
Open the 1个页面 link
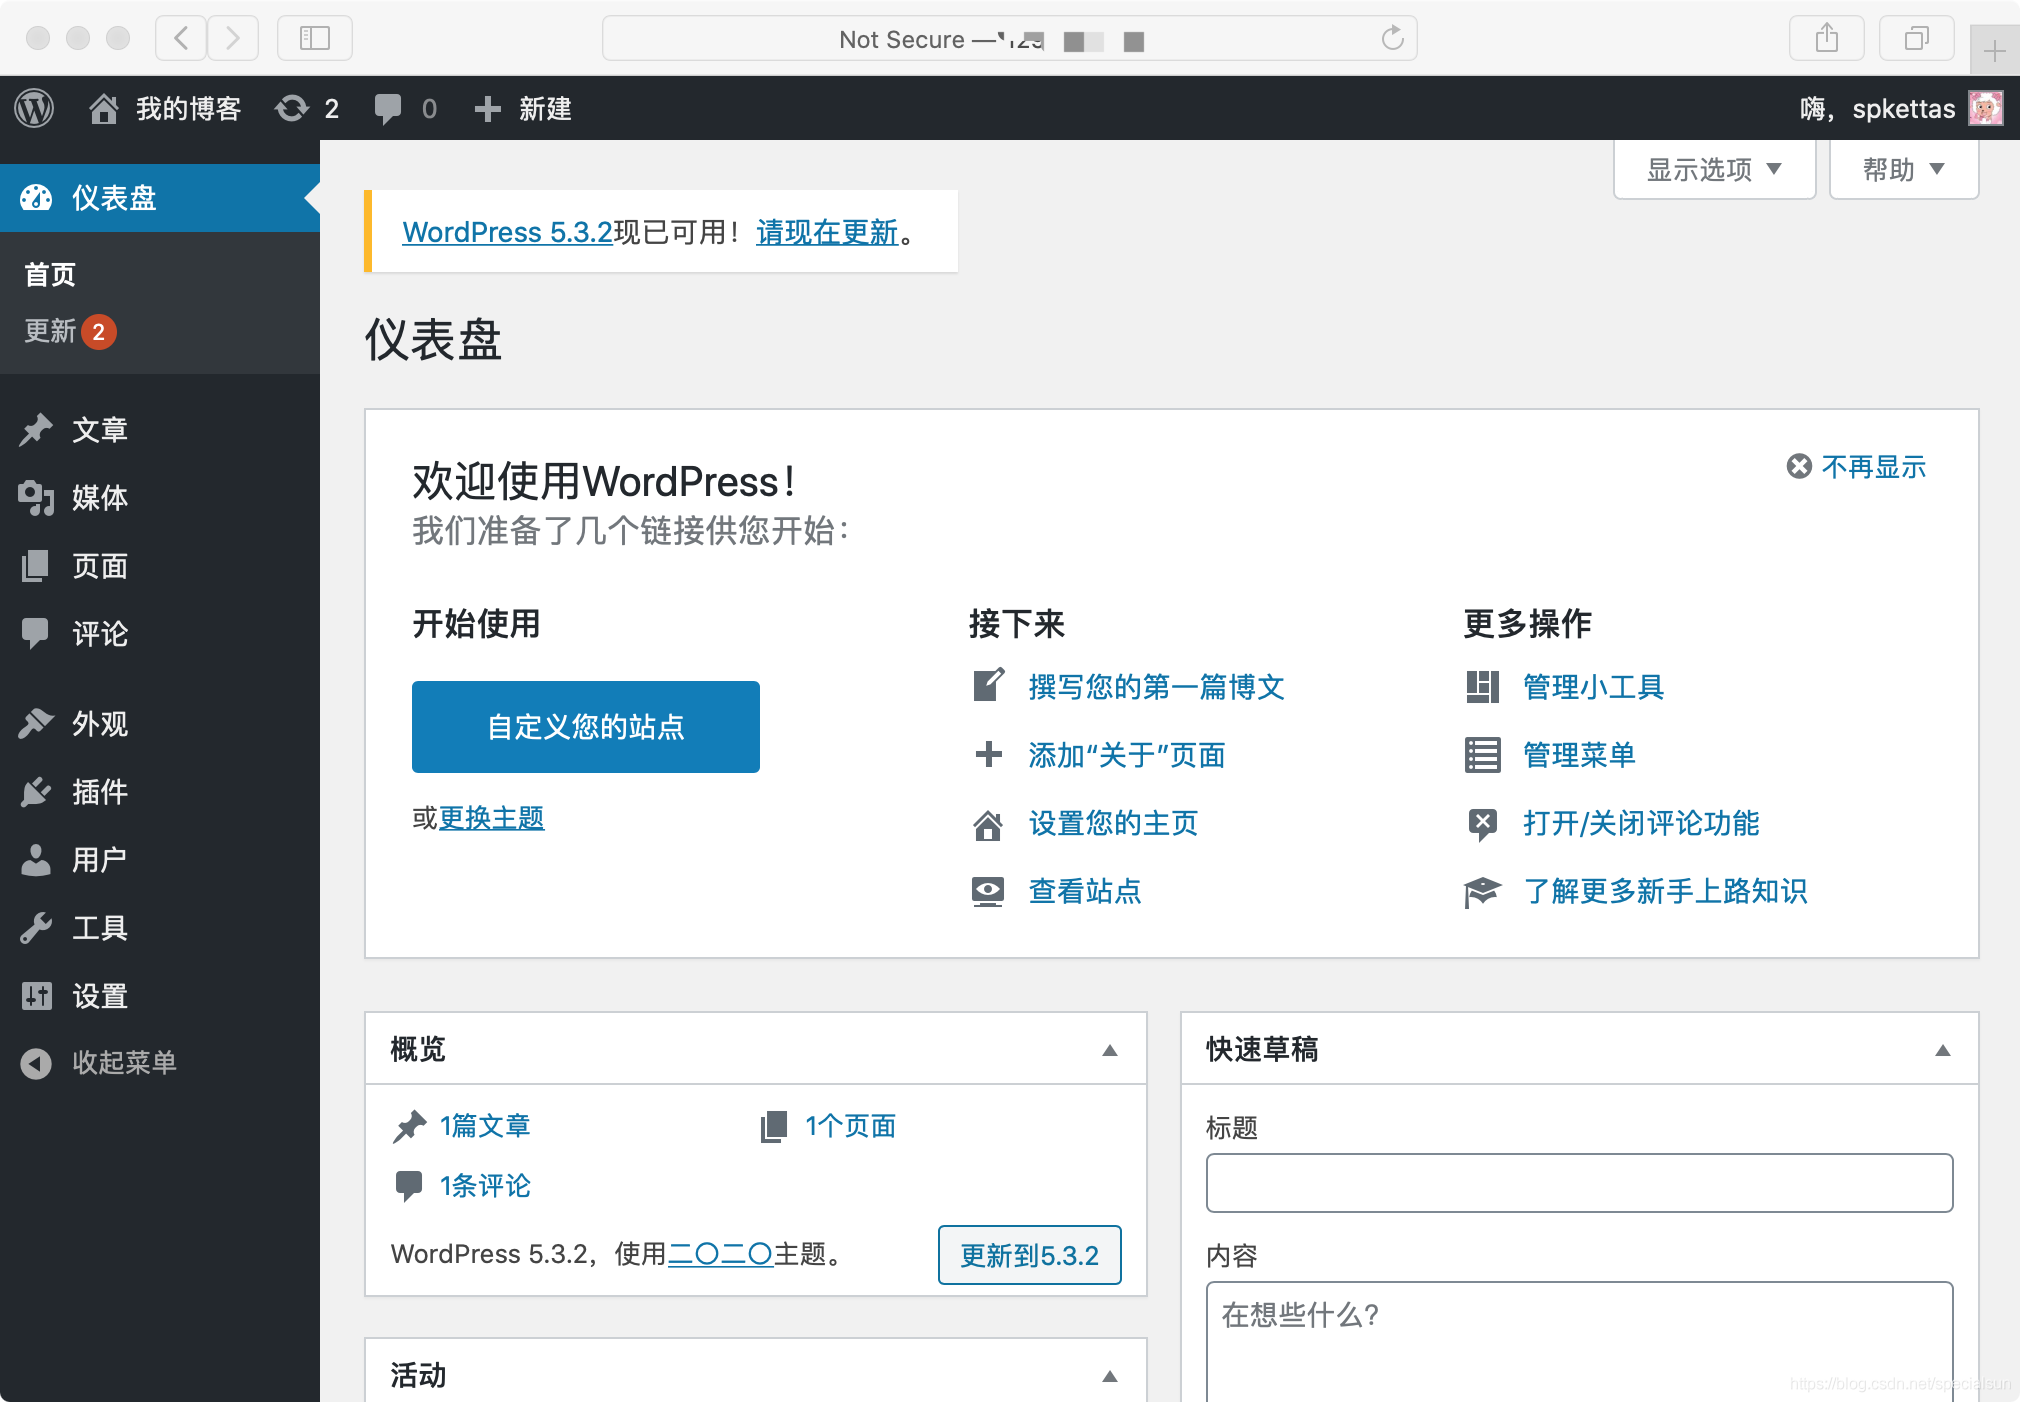tap(851, 1126)
